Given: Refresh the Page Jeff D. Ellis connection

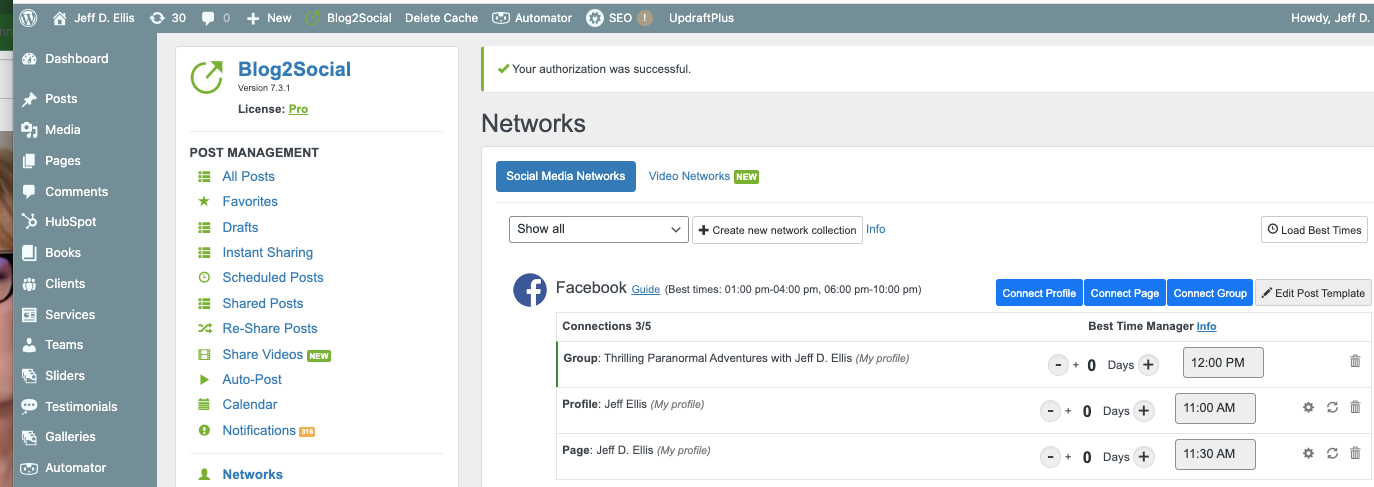Looking at the screenshot, I should [1332, 453].
